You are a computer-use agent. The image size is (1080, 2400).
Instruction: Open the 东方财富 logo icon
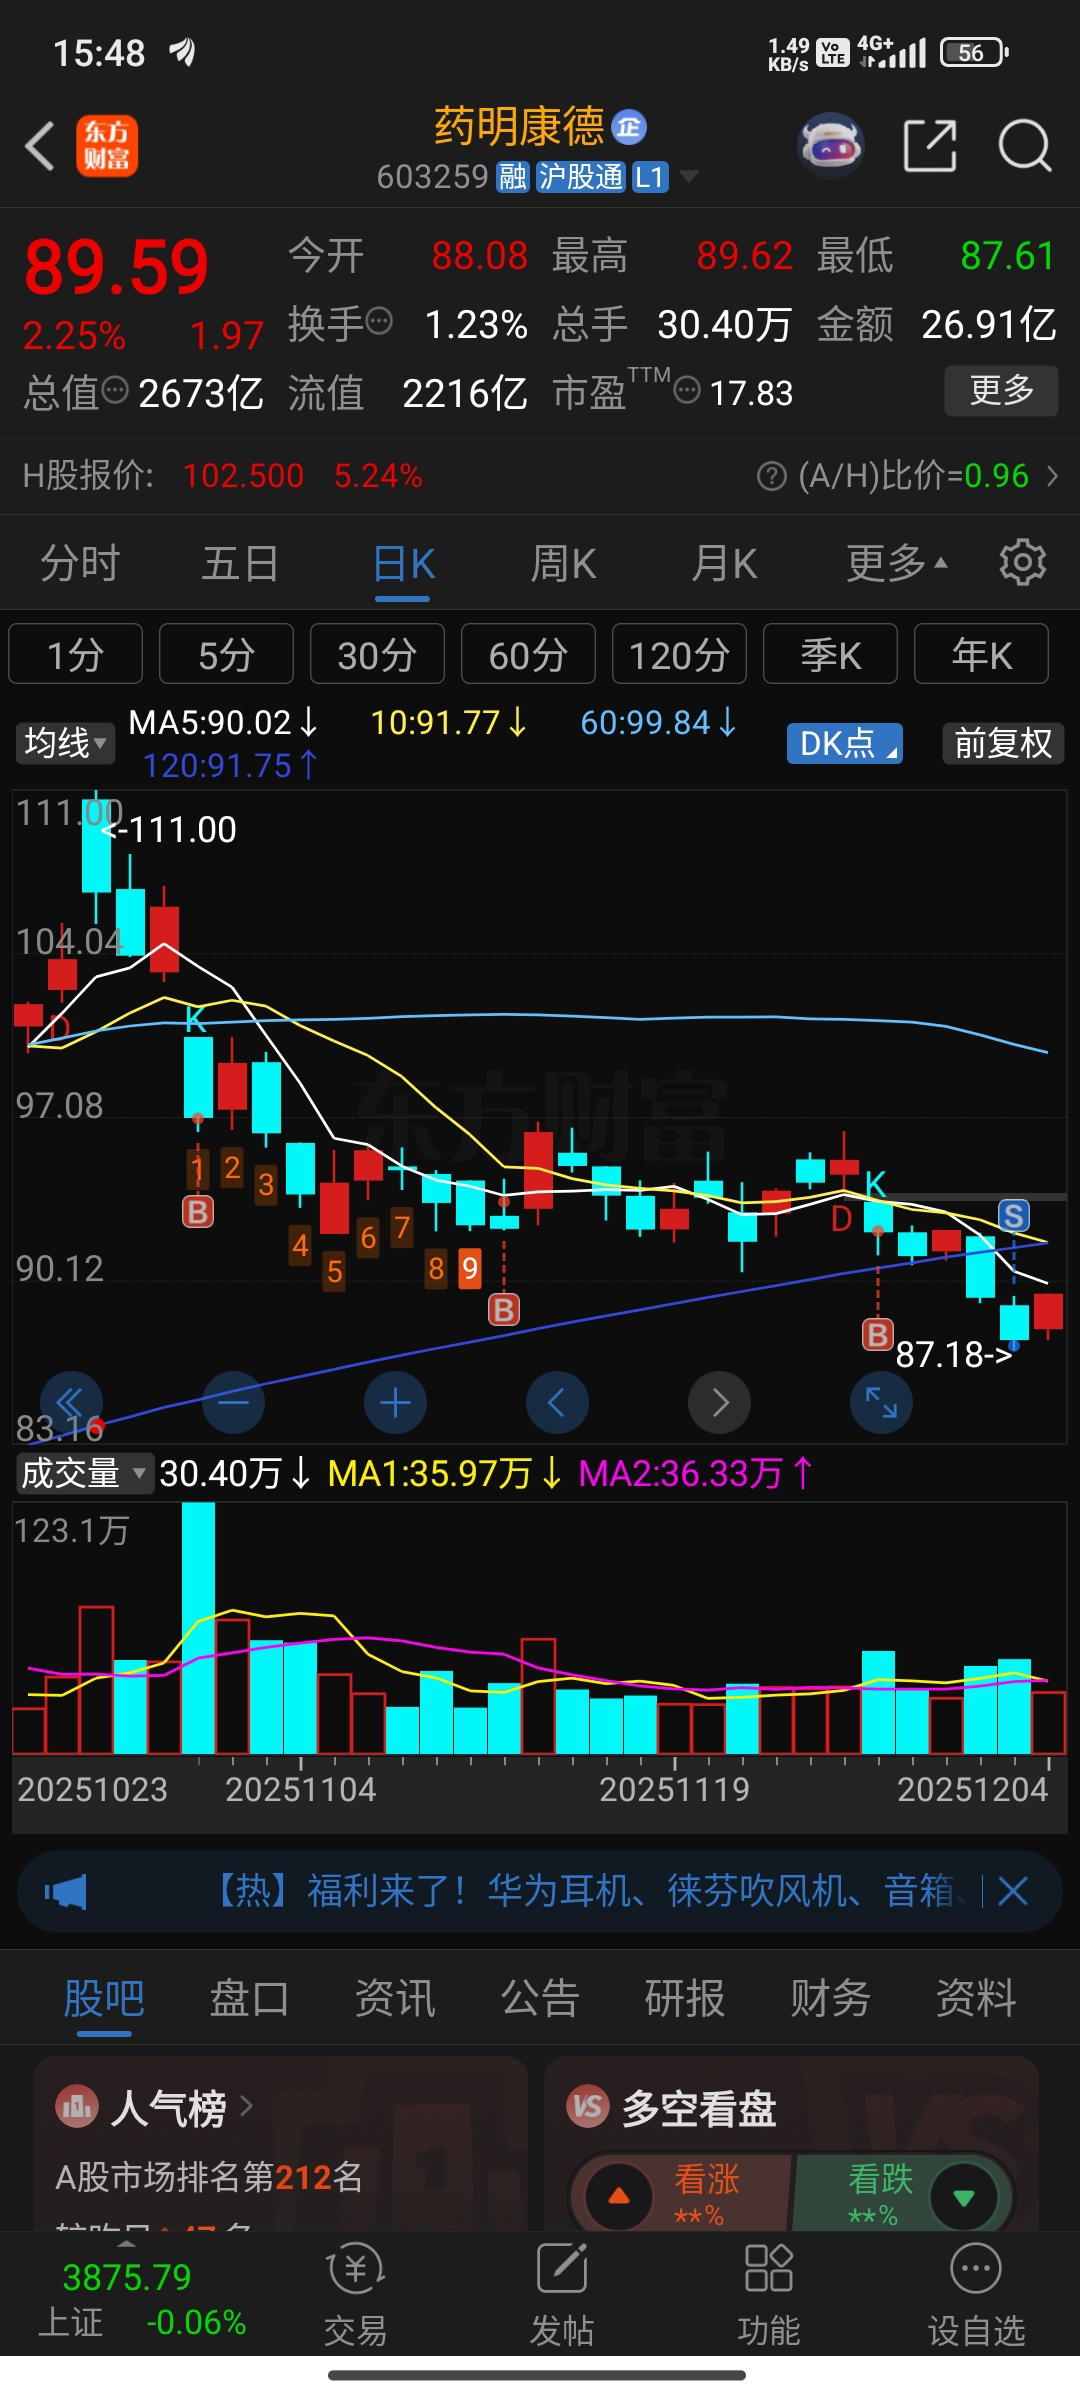click(107, 147)
